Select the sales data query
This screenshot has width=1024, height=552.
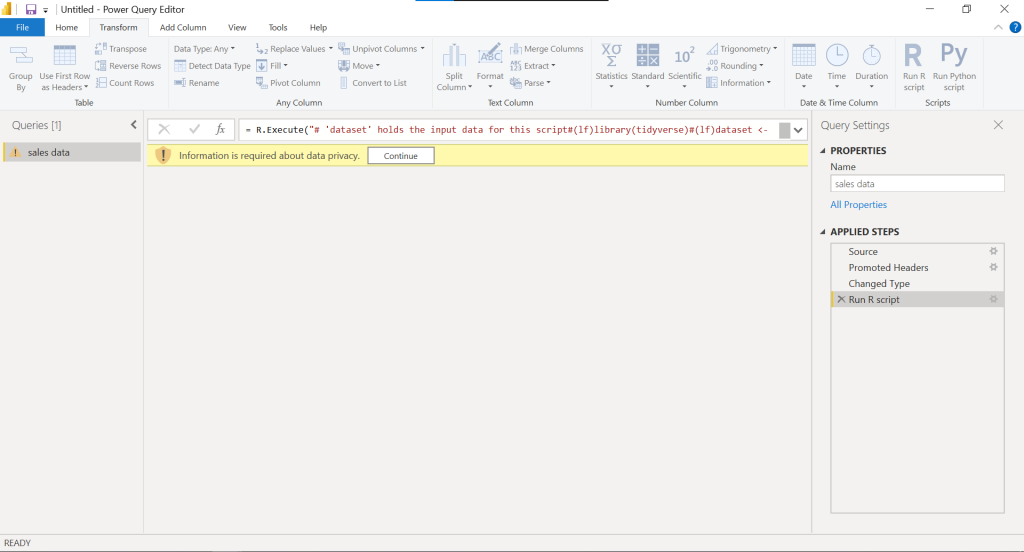coord(72,152)
